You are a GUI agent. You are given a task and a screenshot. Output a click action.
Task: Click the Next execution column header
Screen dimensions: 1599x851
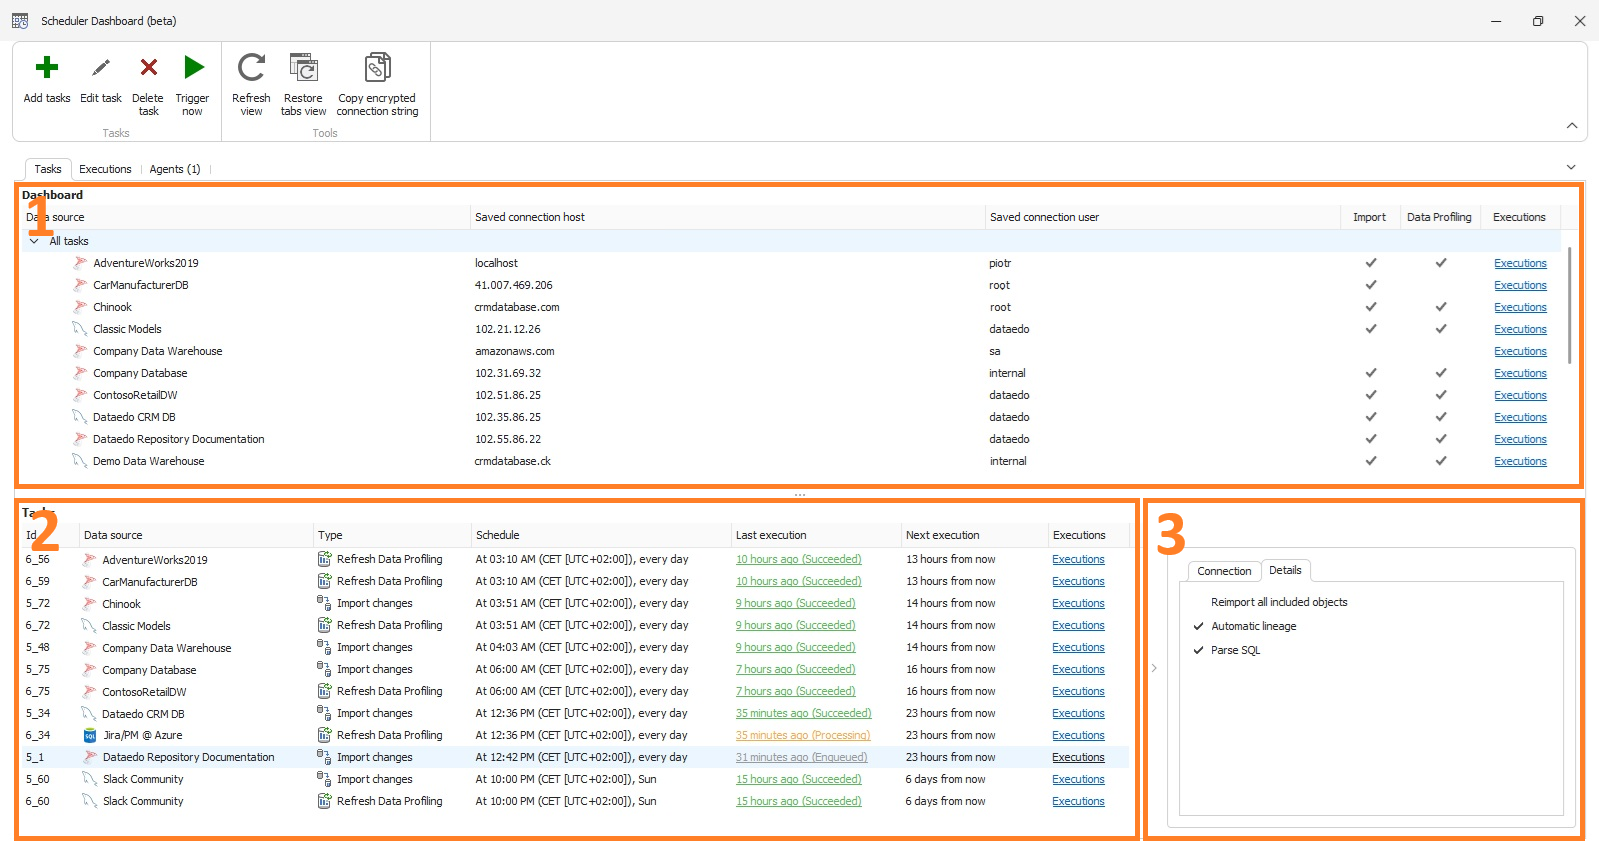[x=974, y=535]
